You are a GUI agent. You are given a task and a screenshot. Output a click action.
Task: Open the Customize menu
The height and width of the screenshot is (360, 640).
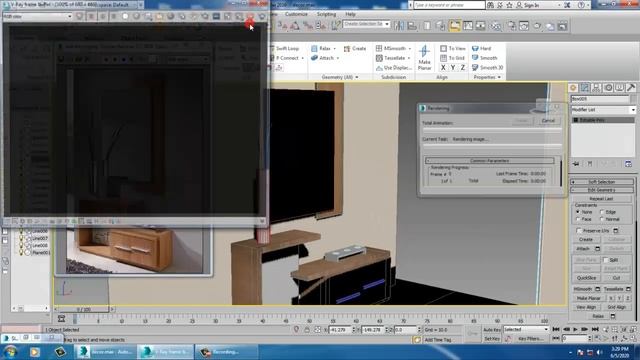click(x=296, y=14)
